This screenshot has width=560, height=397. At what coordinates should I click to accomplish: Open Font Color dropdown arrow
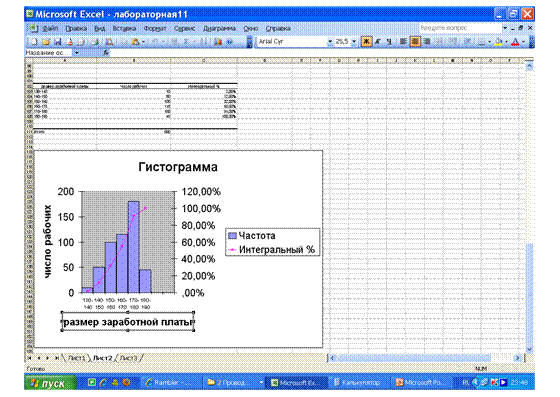523,42
